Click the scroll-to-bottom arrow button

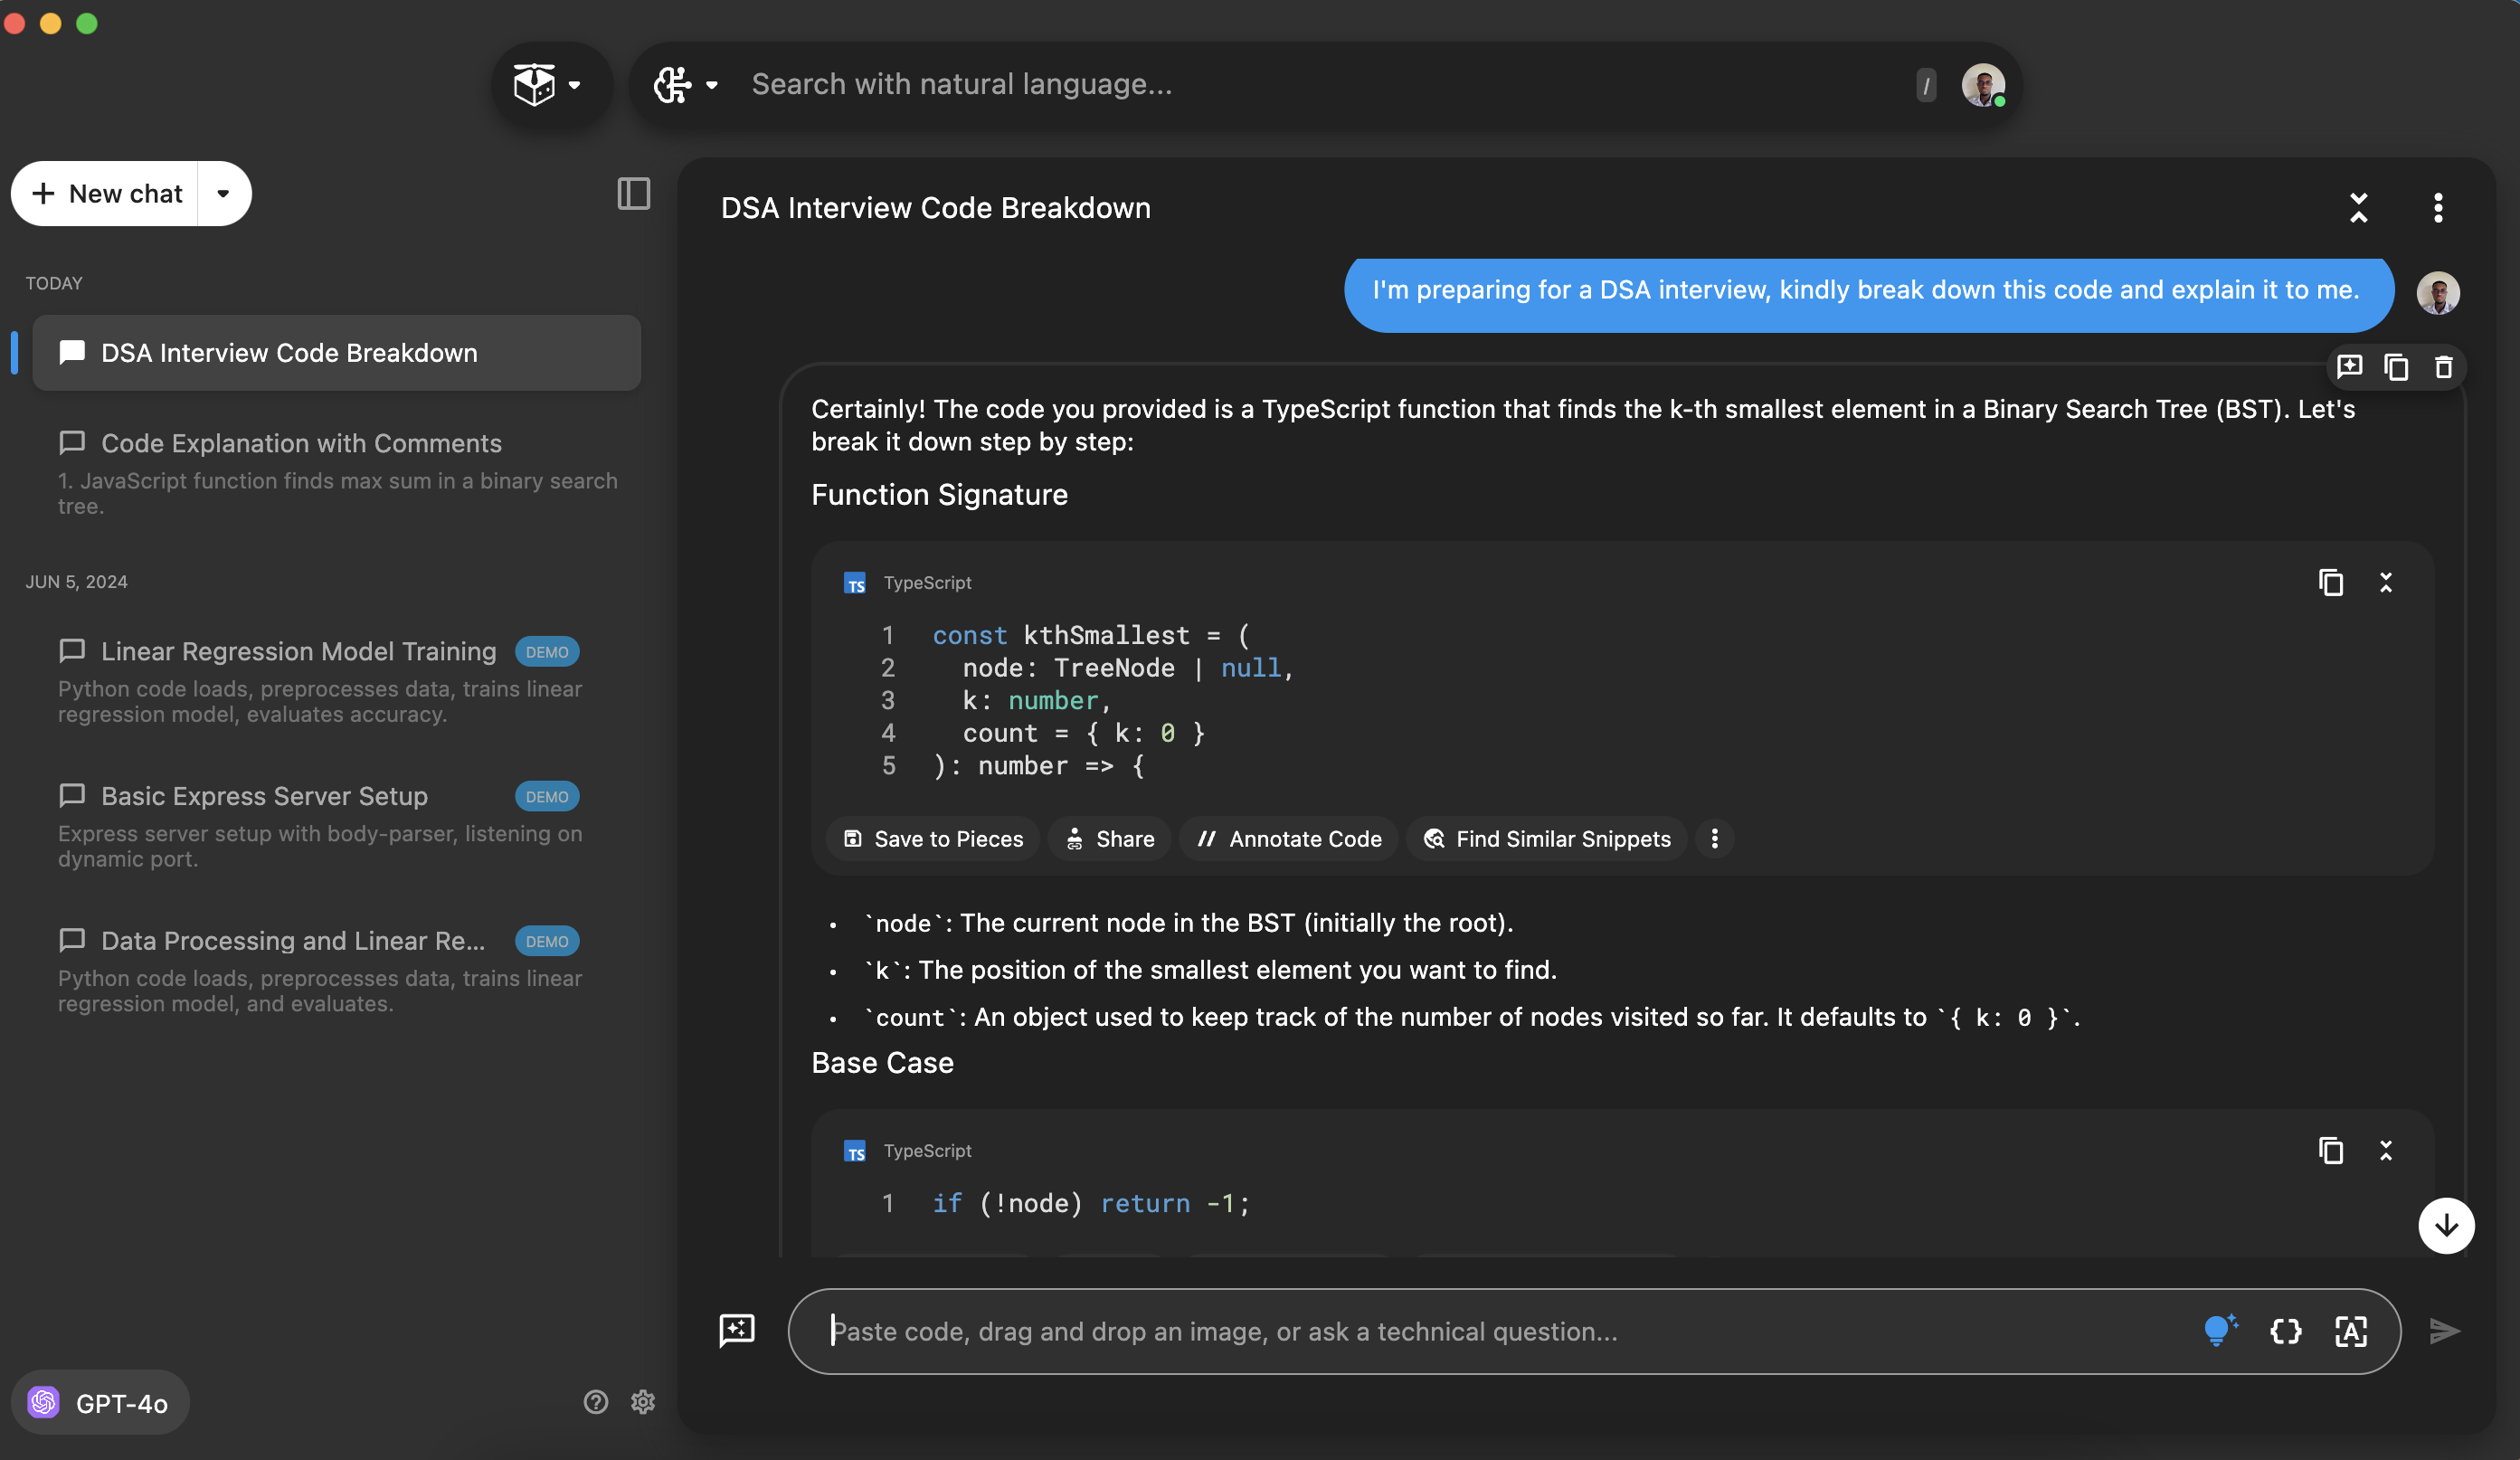(2445, 1225)
